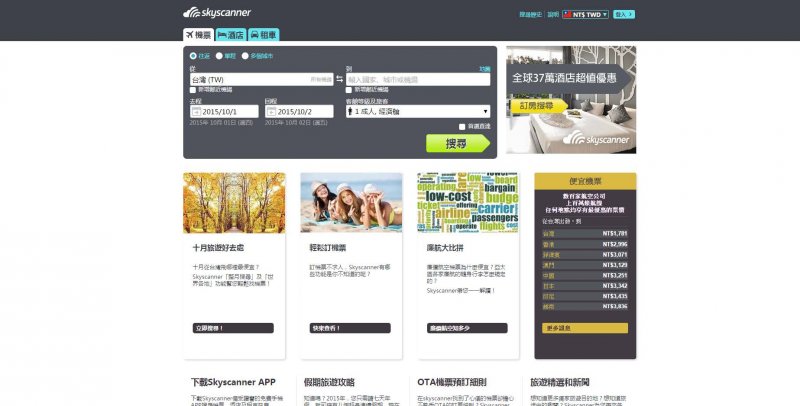The image size is (800, 406).
Task: Open the help link beside currency selector
Action: (x=553, y=14)
